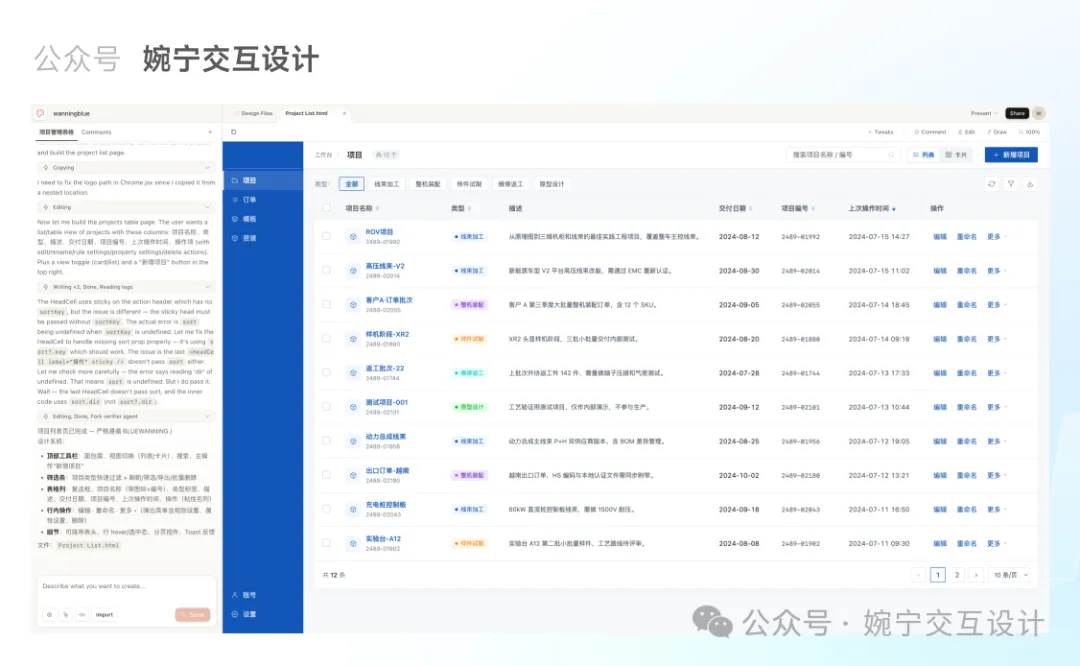Image resolution: width=1080 pixels, height=666 pixels.
Task: Expand the Editing, Done, Fork verifier agent step
Action: 126,416
